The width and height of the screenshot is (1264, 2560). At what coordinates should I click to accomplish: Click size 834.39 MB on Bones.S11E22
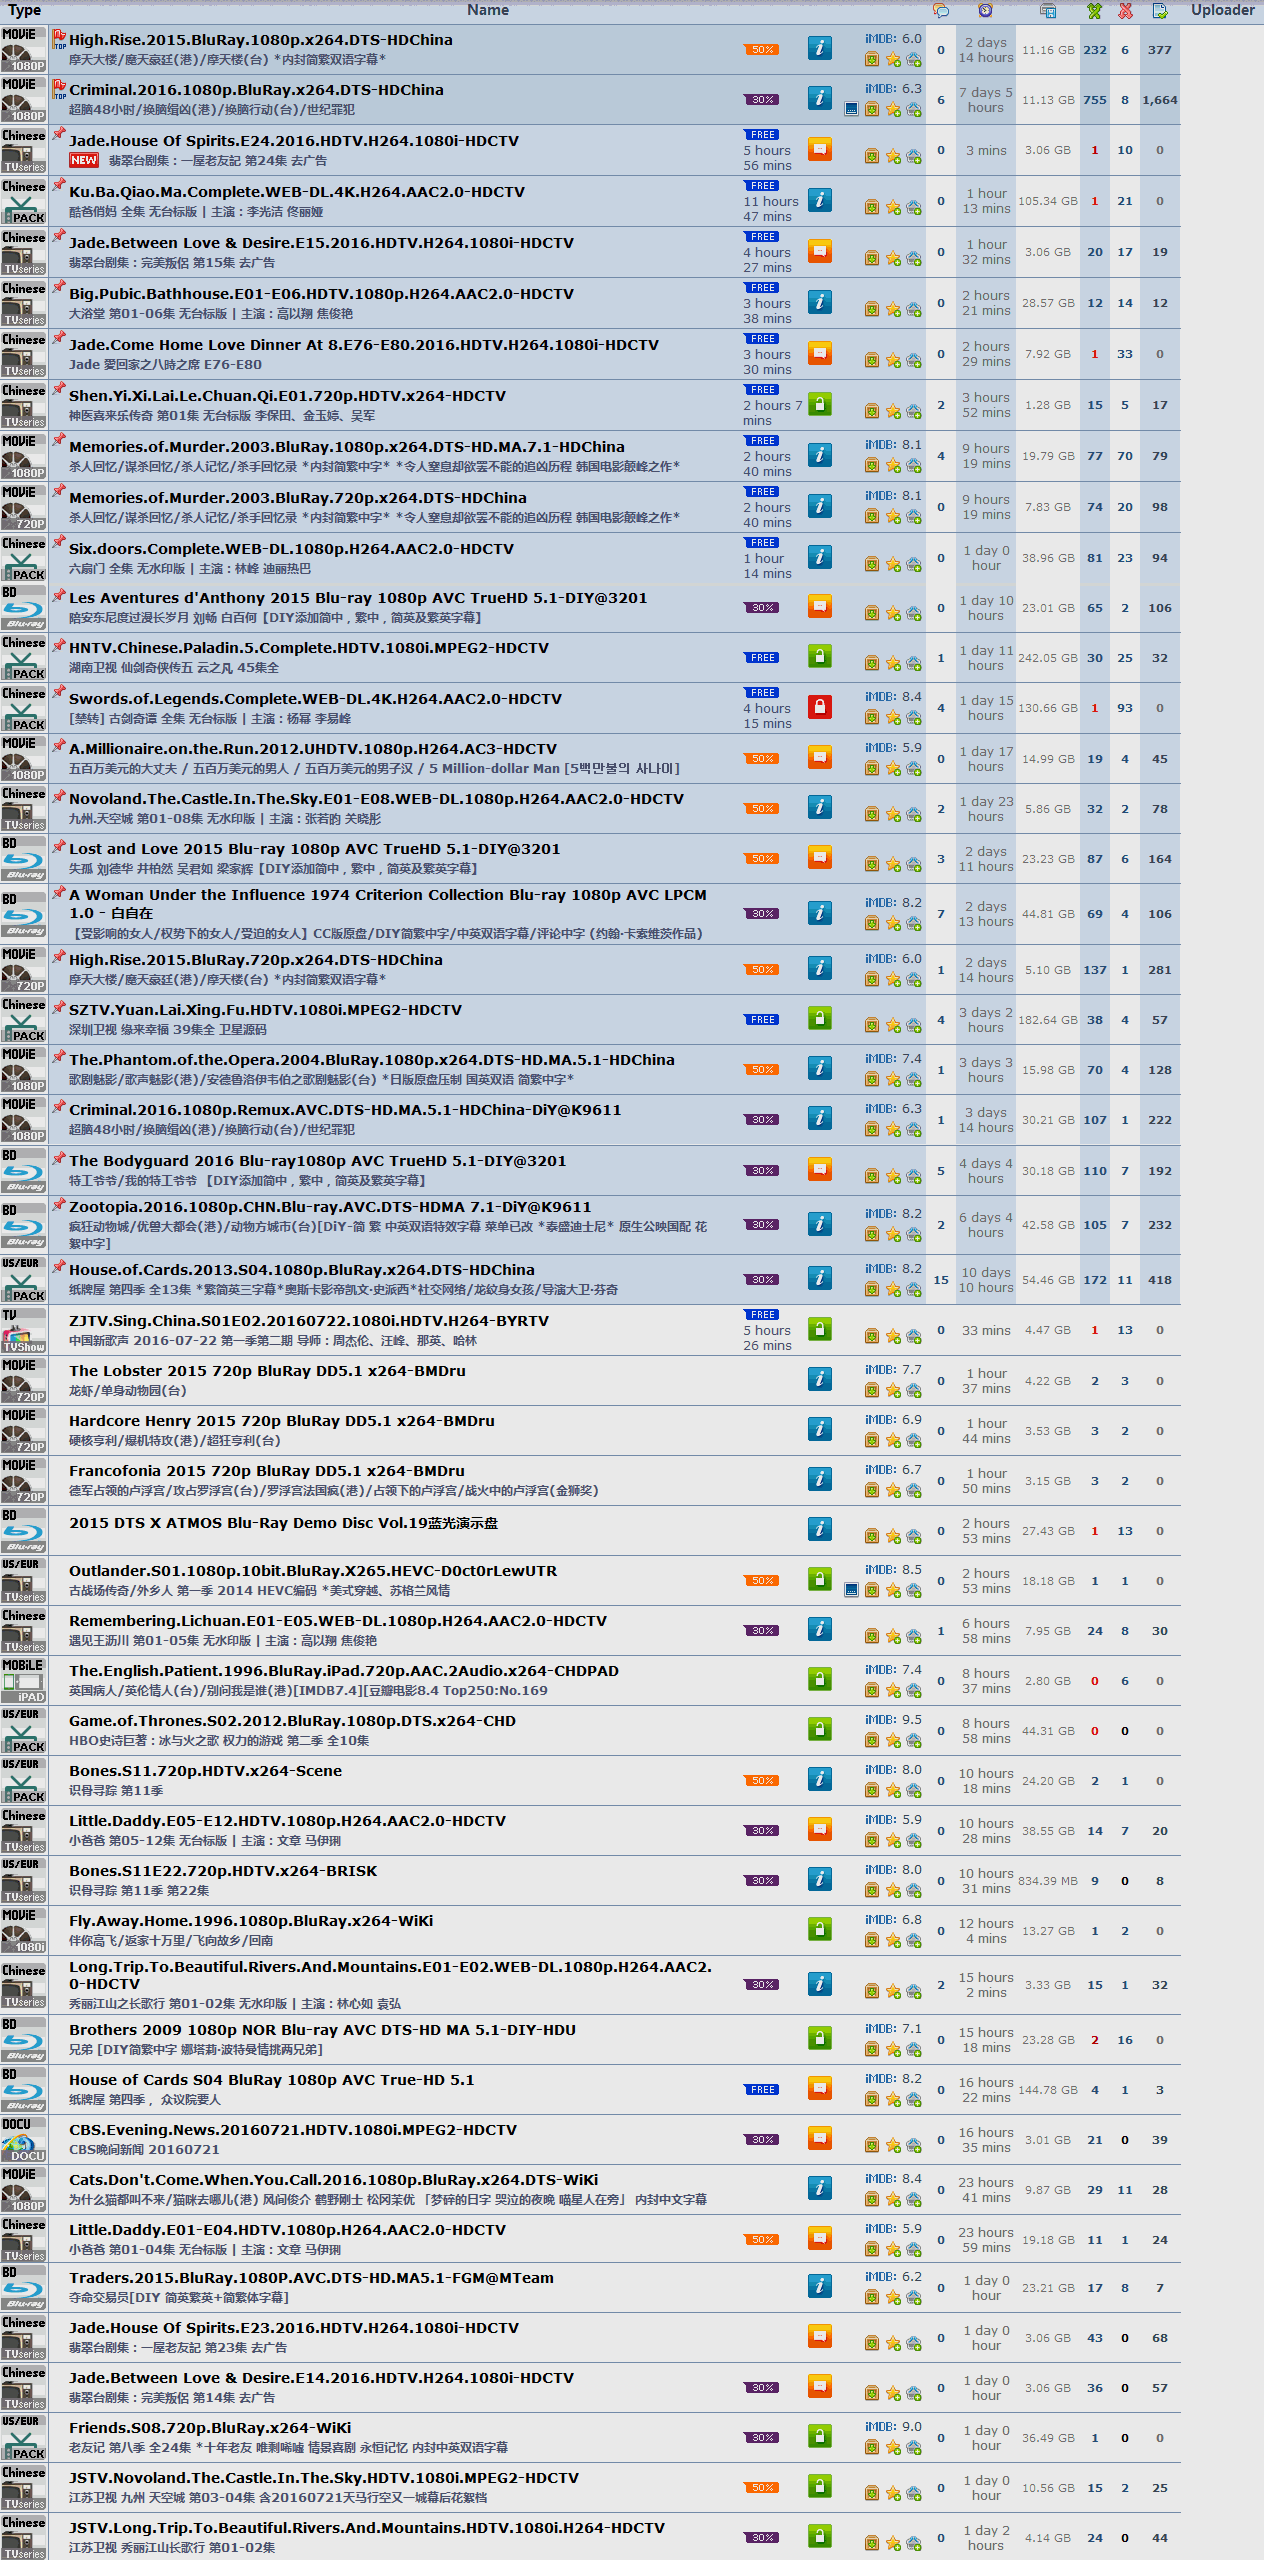[x=1048, y=1881]
